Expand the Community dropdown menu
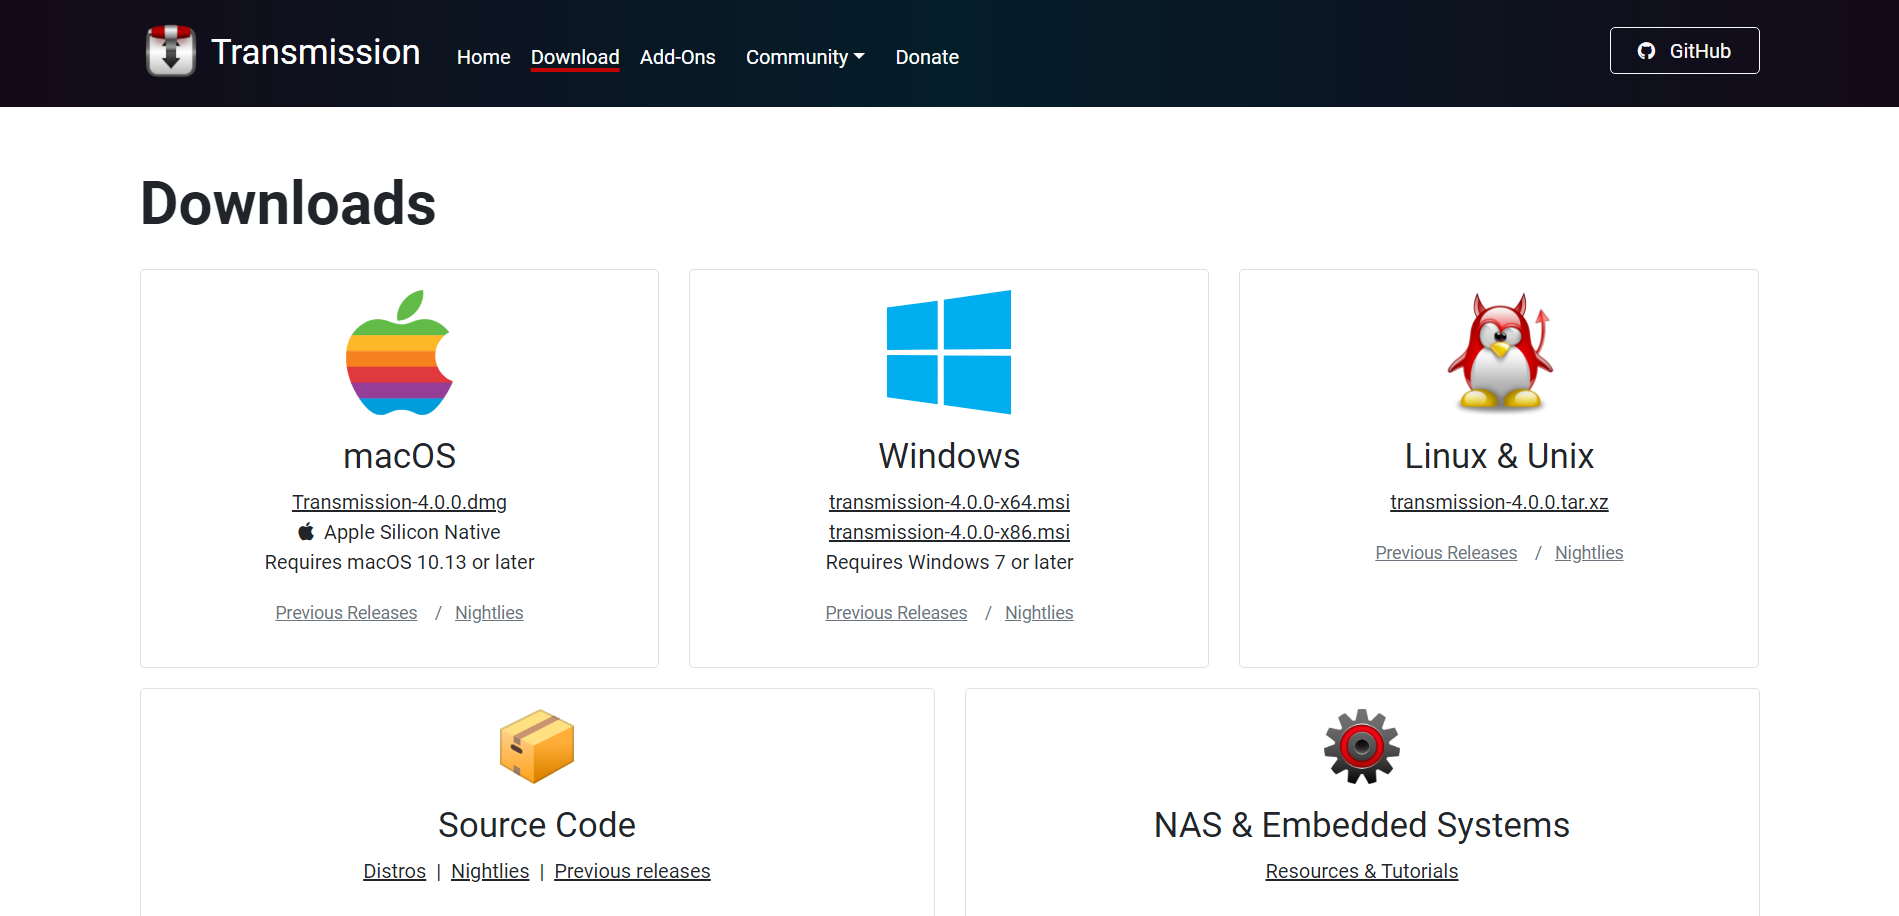1899x916 pixels. (x=805, y=57)
